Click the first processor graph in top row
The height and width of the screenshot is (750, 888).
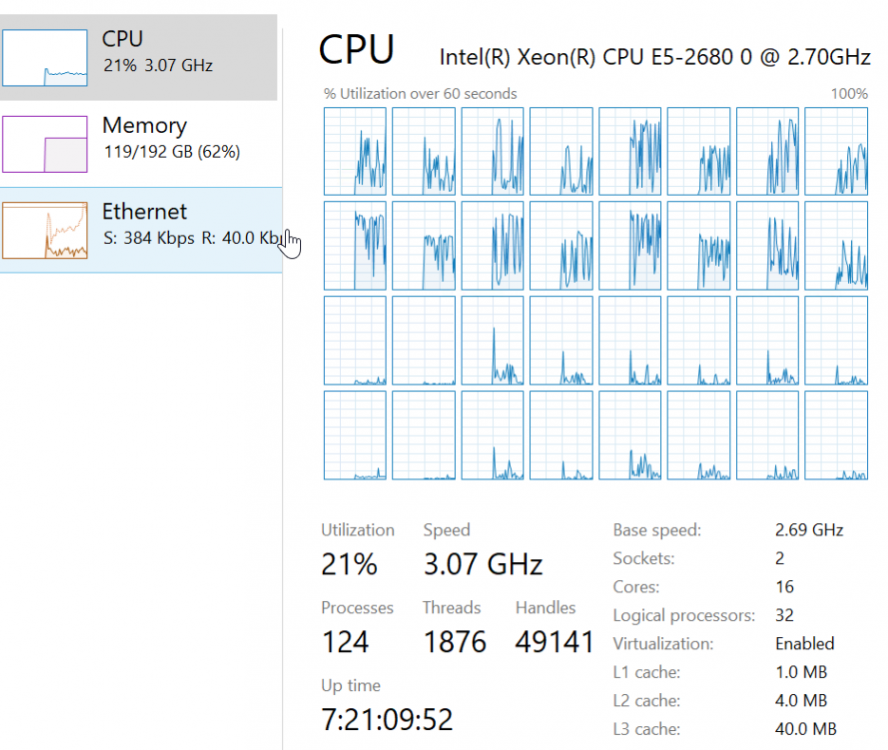355,151
